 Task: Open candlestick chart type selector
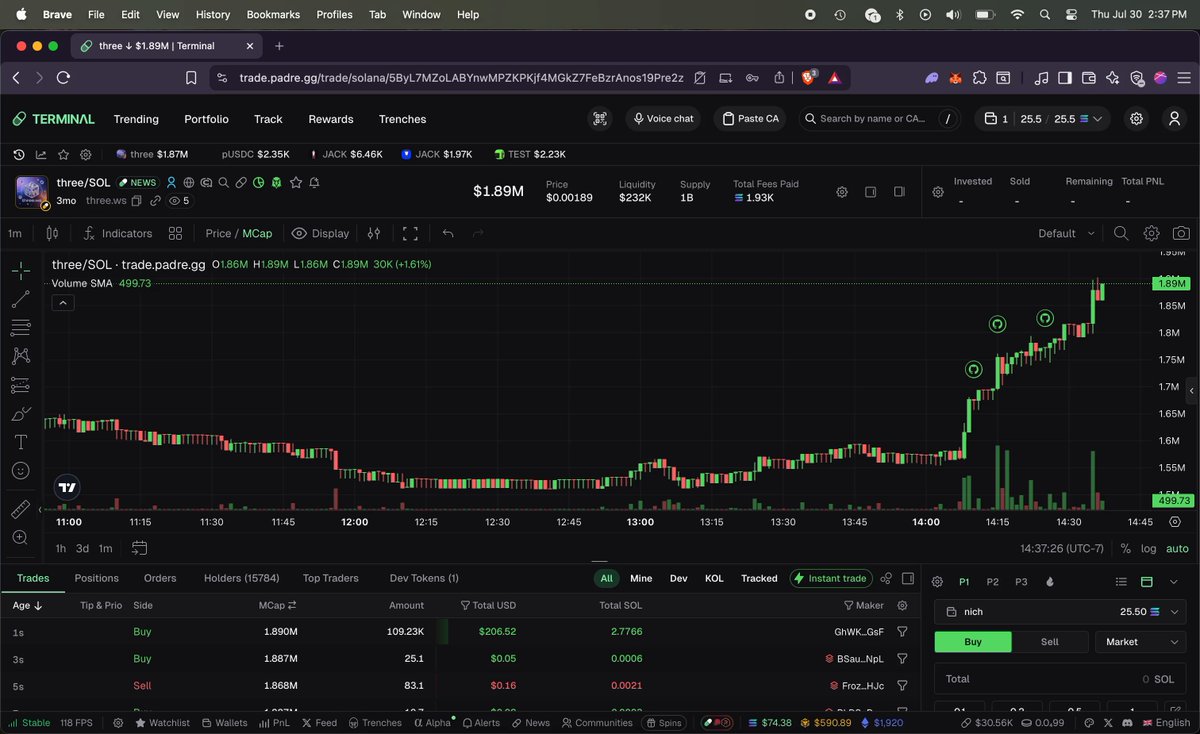[52, 233]
